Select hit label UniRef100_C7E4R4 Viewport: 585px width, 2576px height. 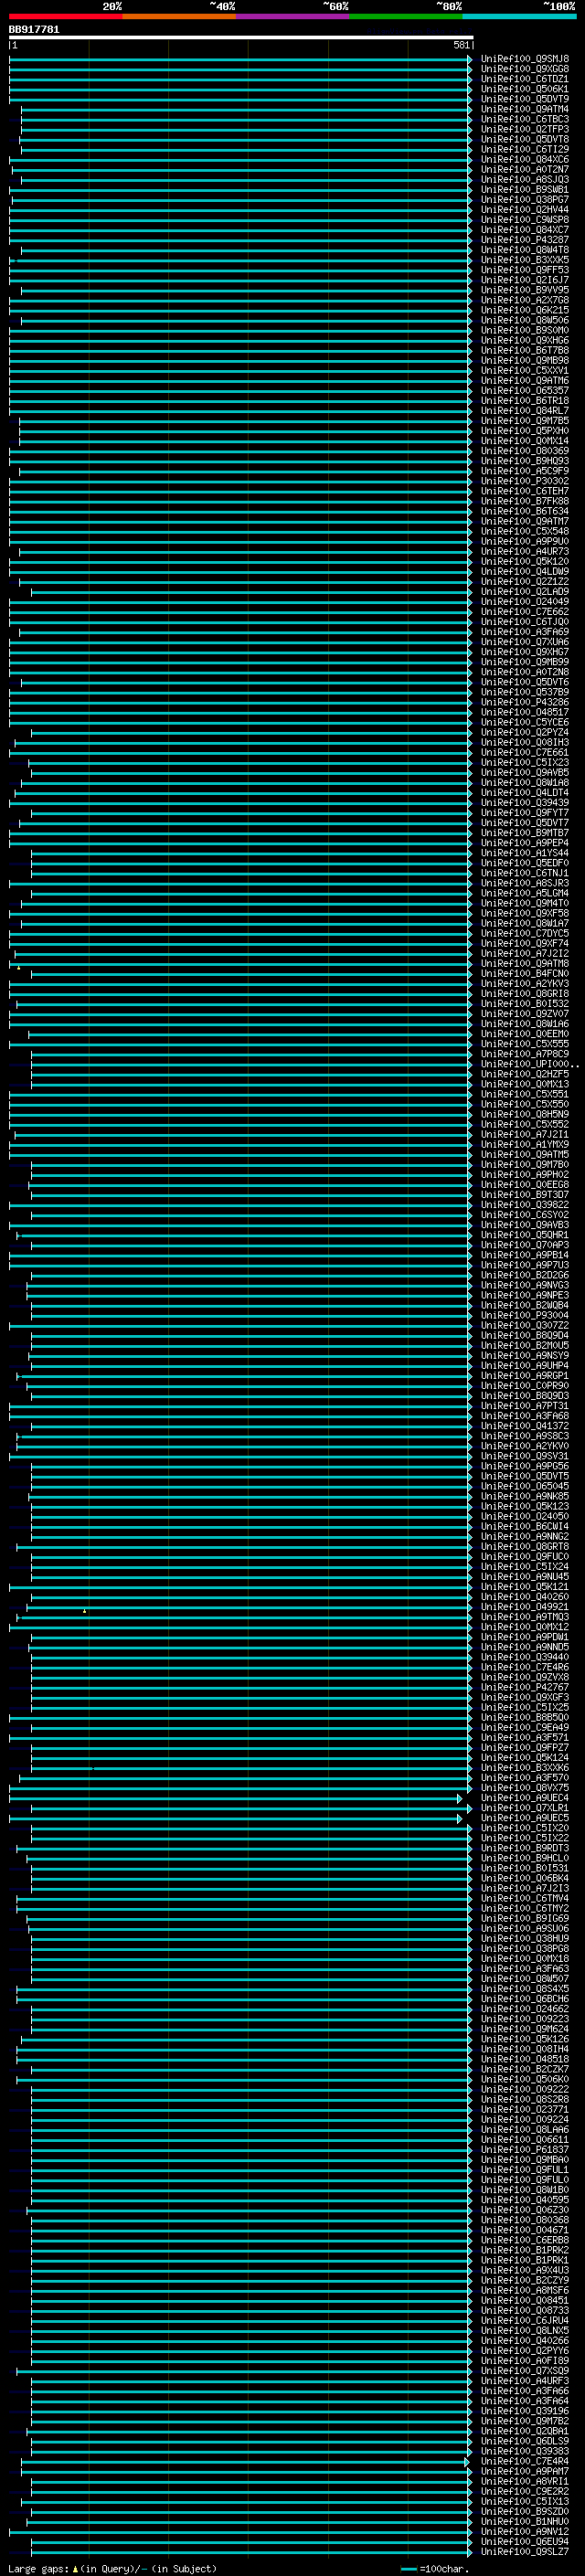click(x=525, y=2461)
